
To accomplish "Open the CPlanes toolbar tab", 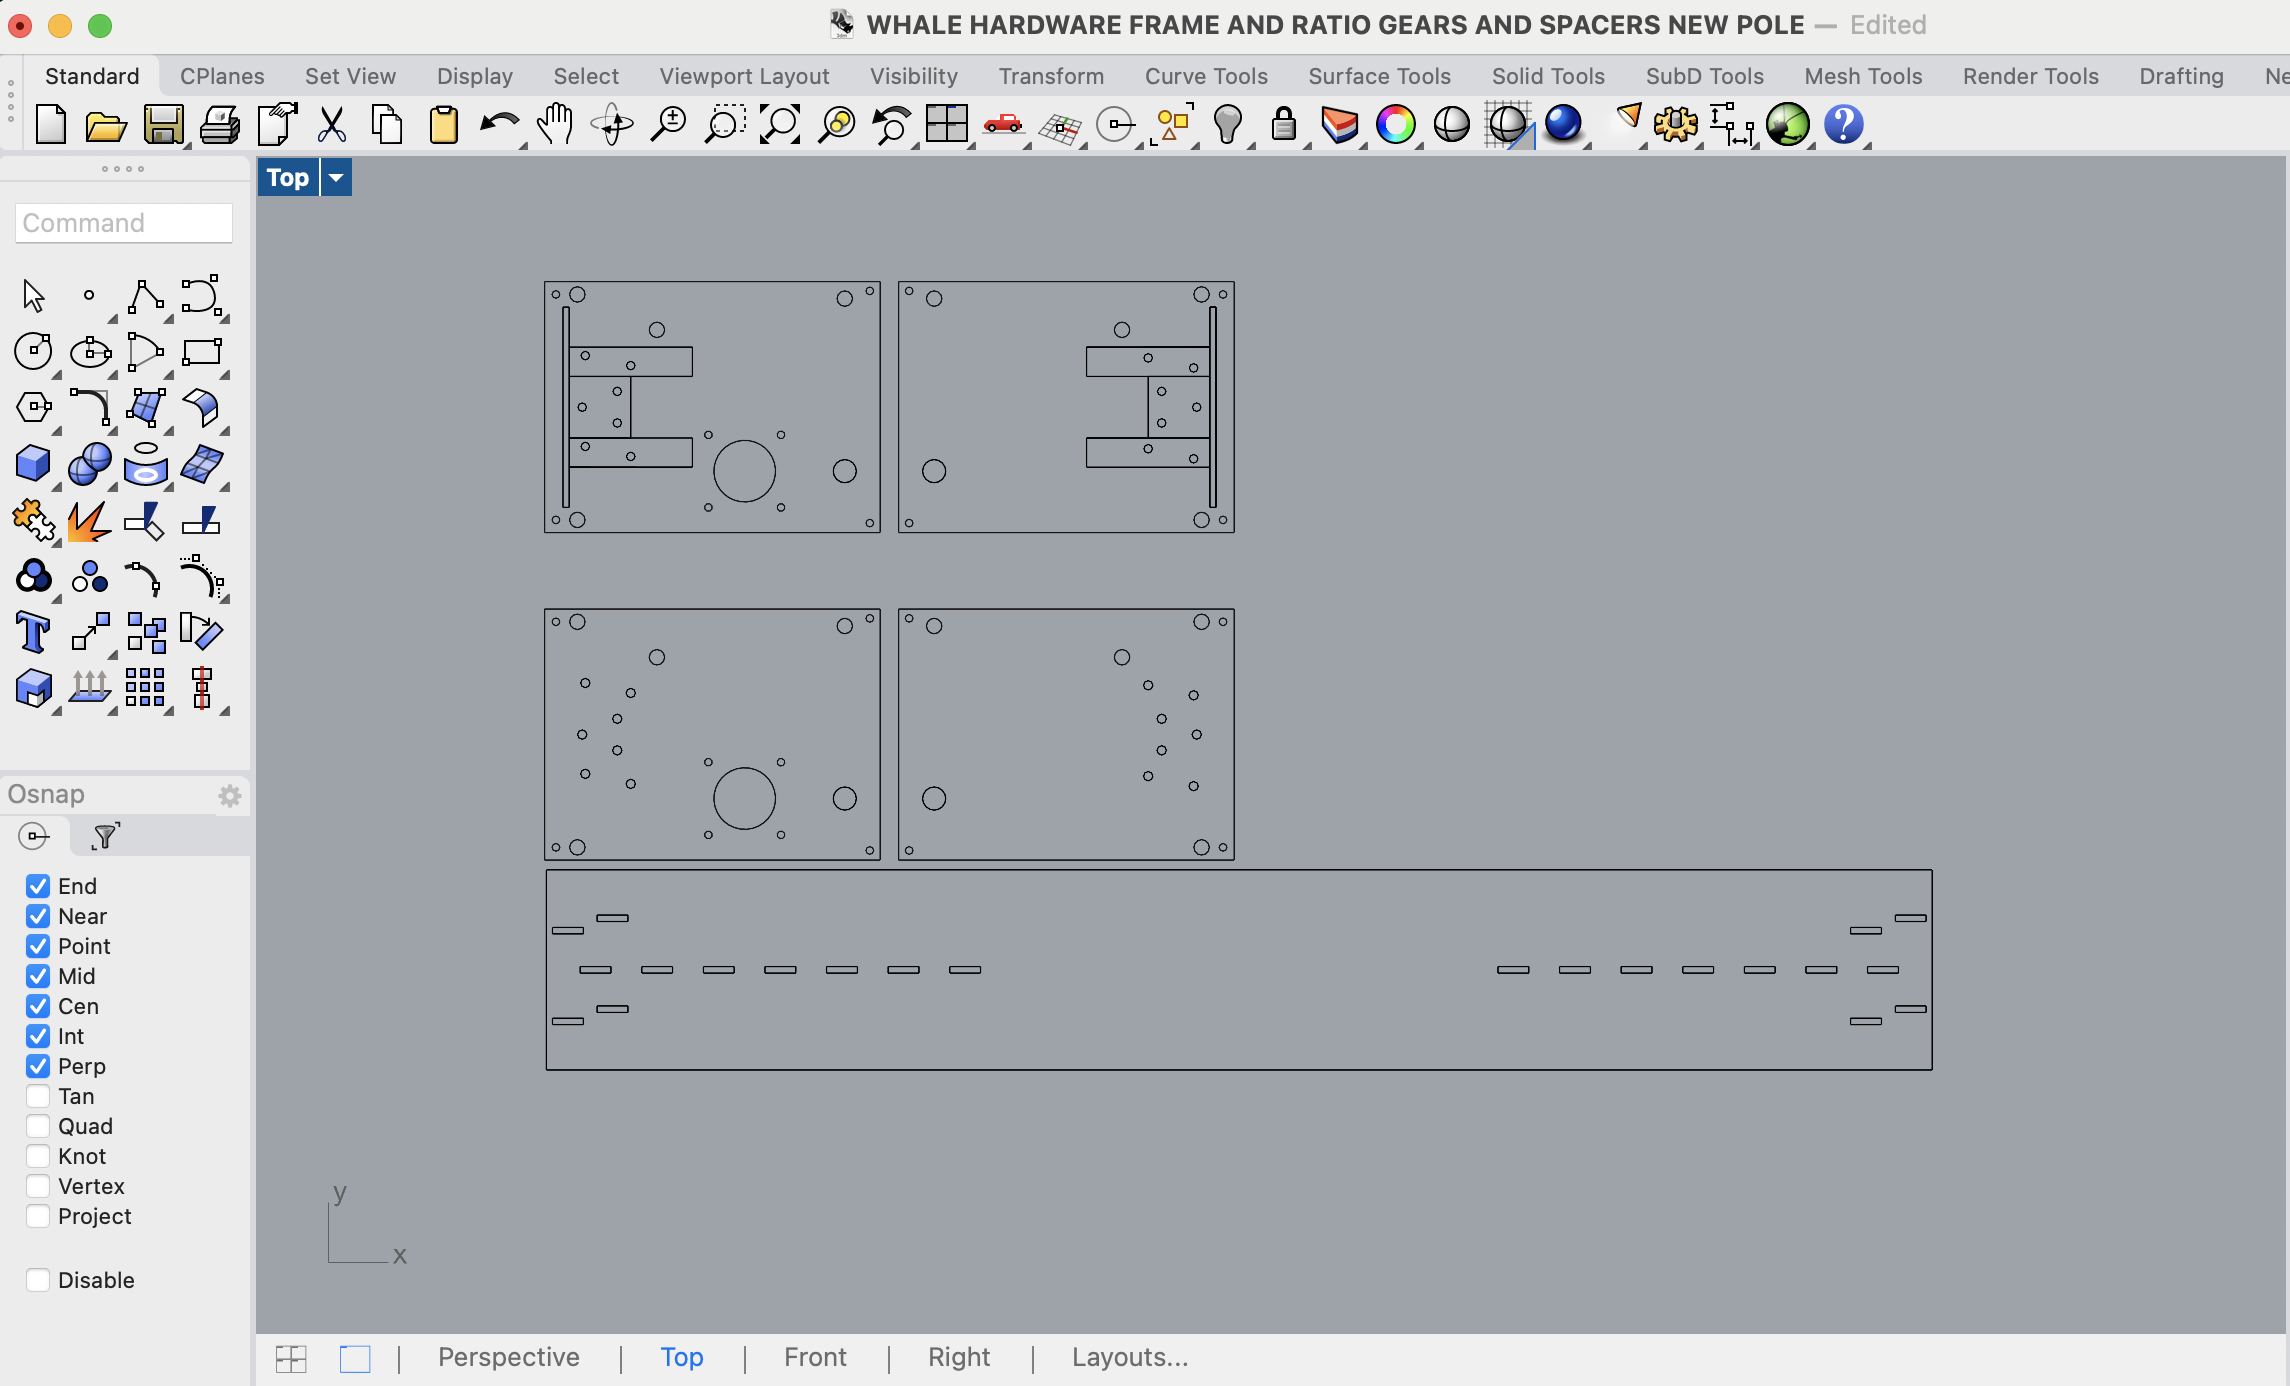I will pos(222,76).
